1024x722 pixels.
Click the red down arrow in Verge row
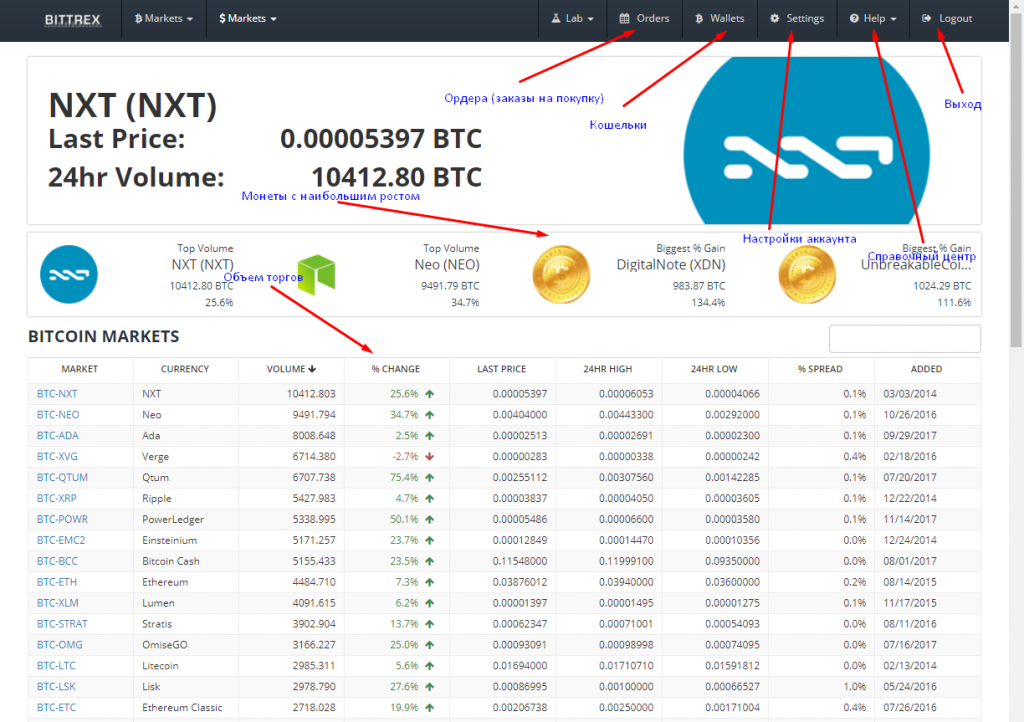point(429,456)
